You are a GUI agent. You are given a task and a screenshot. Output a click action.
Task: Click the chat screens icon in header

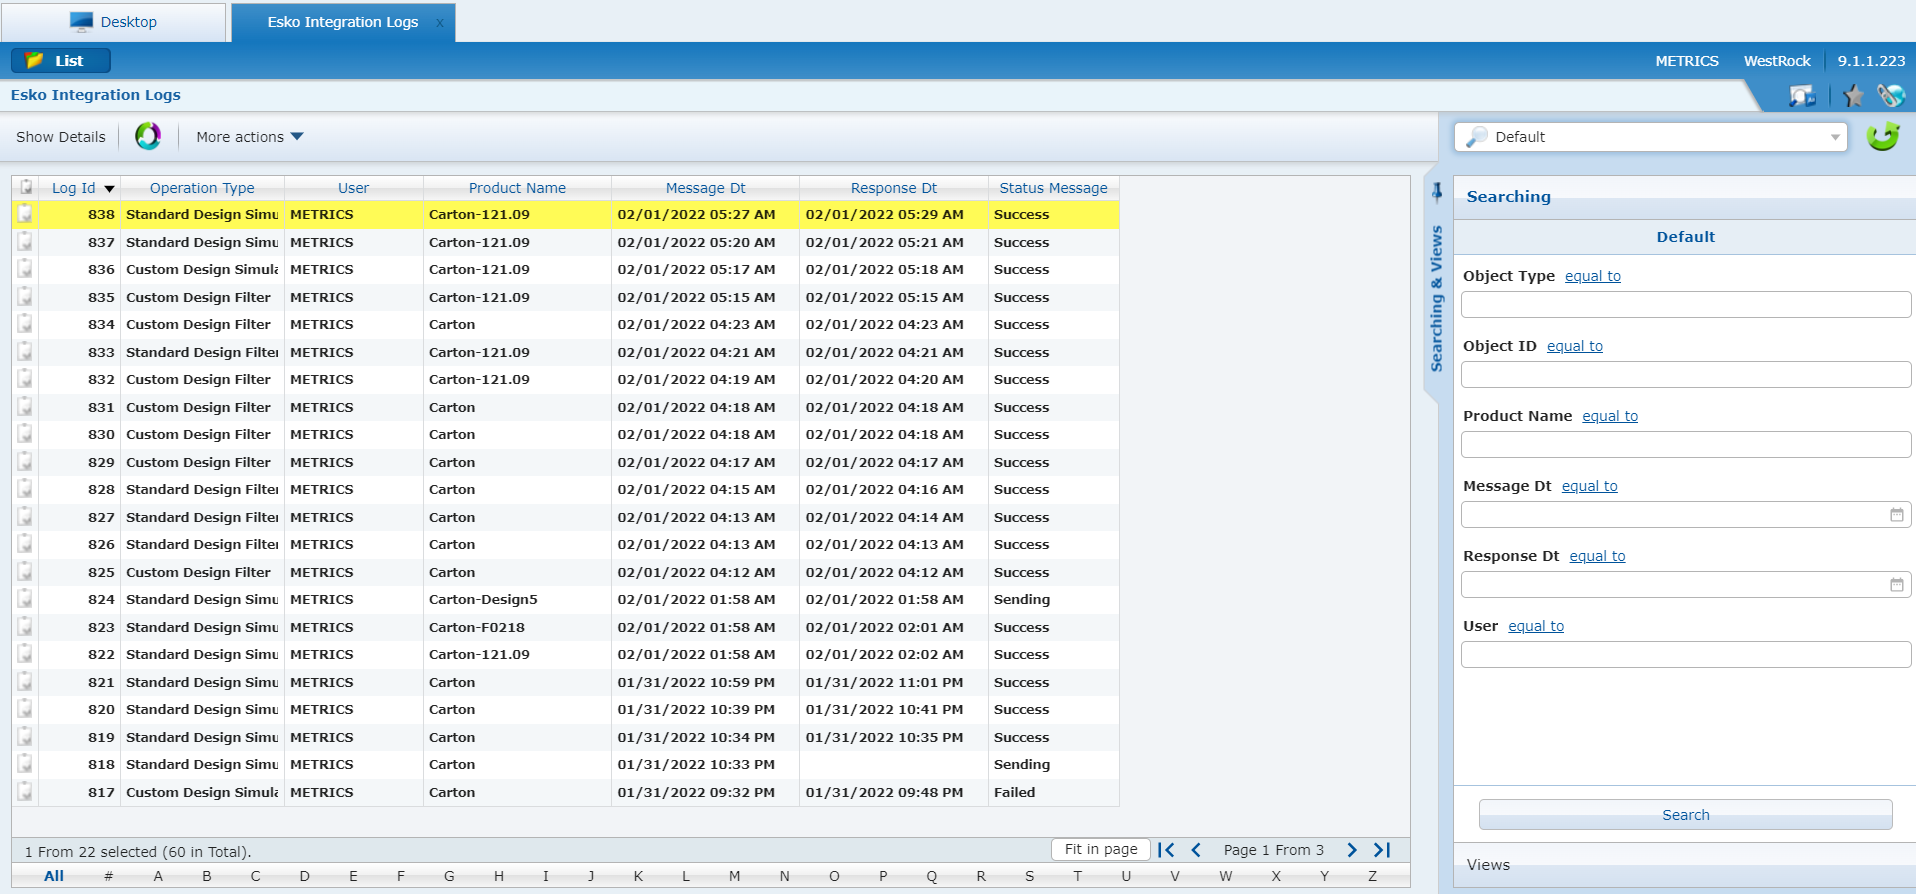pos(1802,96)
